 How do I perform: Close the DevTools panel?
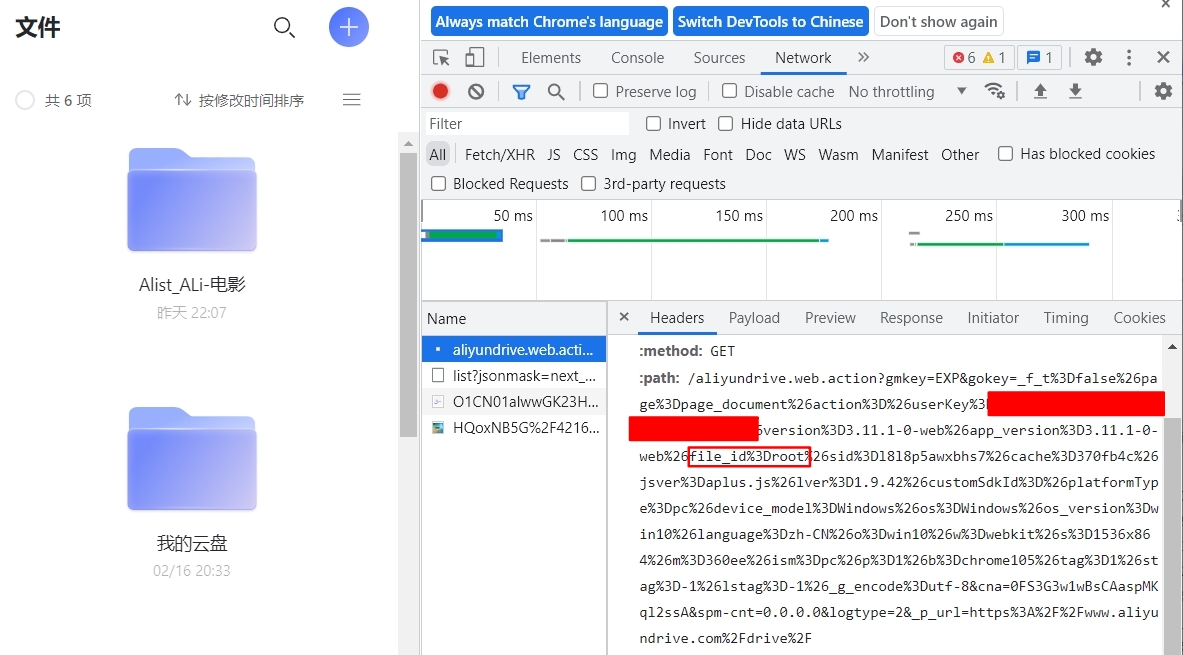1163,57
